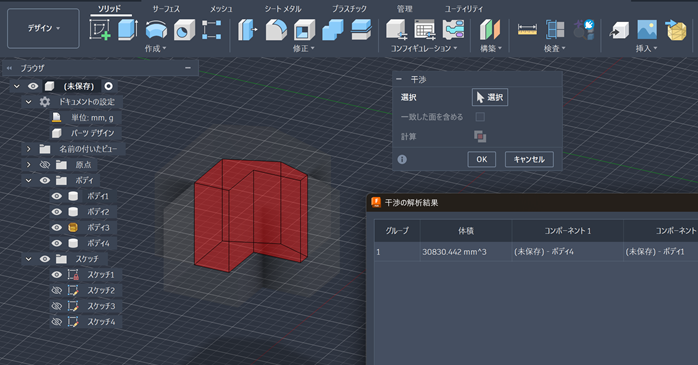This screenshot has width=698, height=365.
Task: Click the Document Settings gear icon
Action: point(45,102)
